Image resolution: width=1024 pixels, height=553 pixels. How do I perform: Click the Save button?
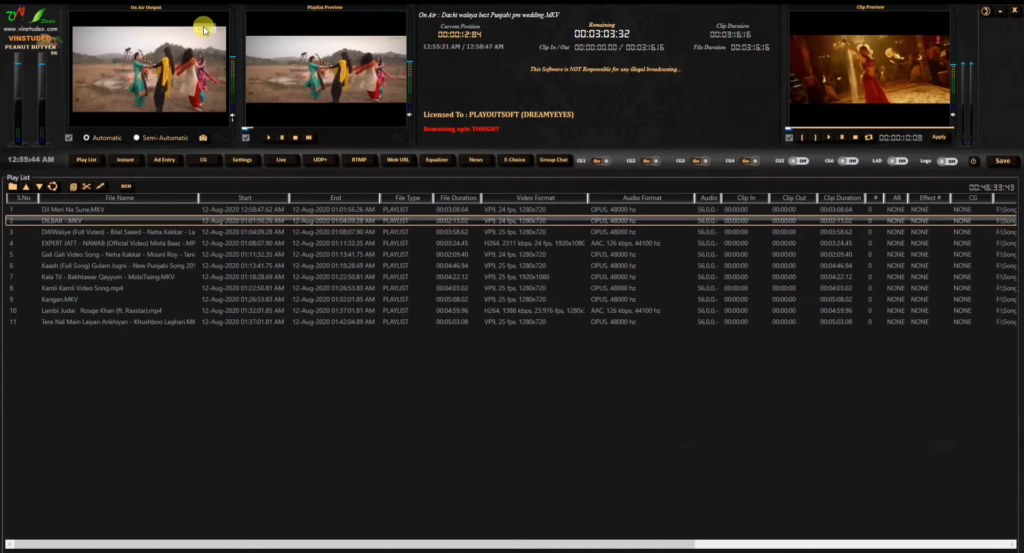pos(1002,160)
